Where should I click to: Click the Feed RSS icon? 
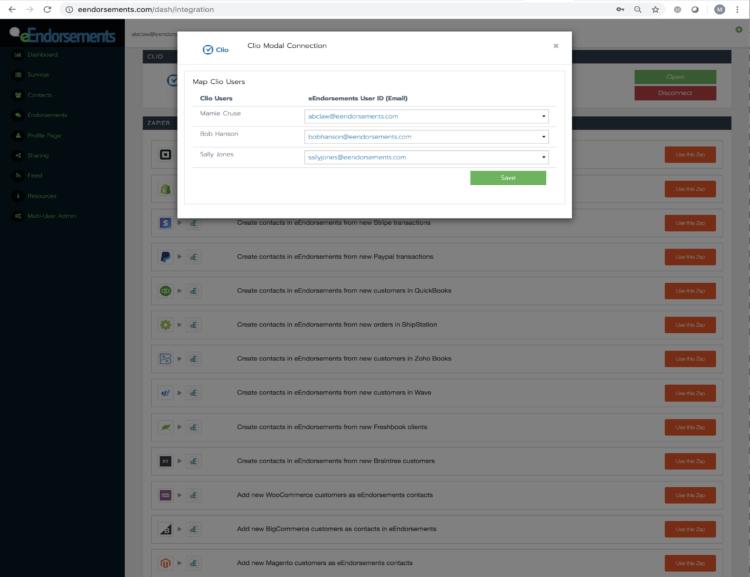(x=18, y=176)
